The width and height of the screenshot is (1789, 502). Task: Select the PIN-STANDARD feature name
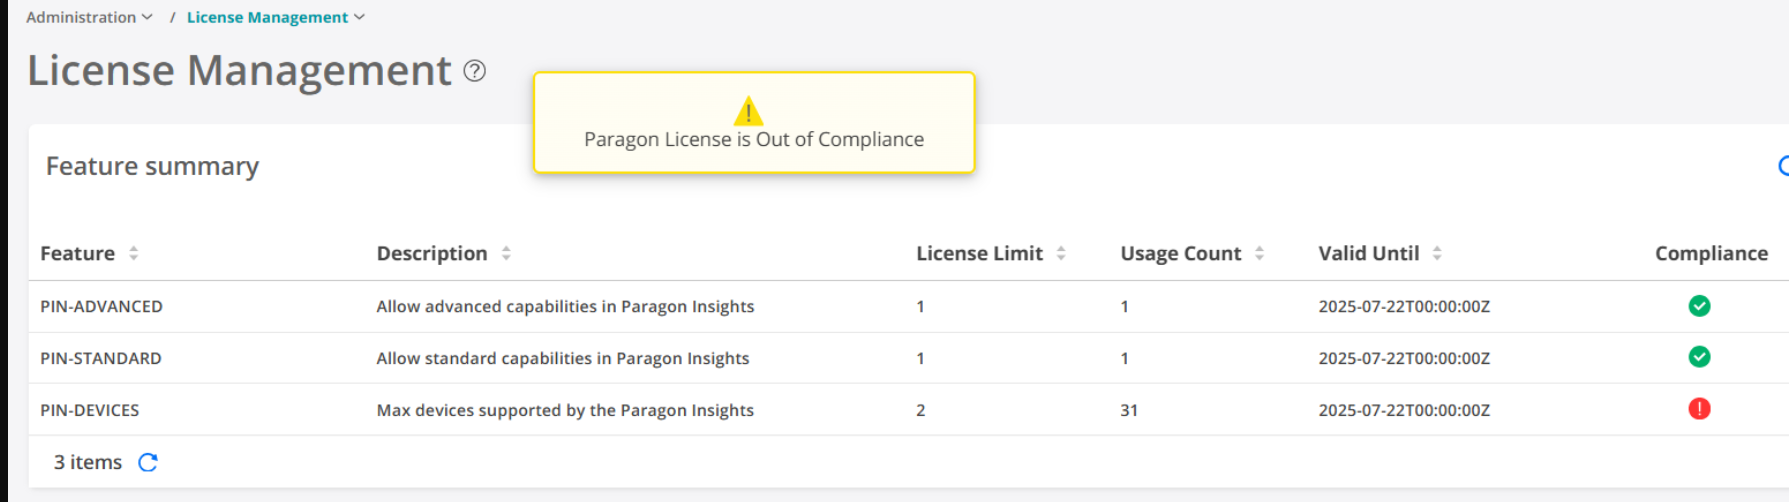coord(101,358)
